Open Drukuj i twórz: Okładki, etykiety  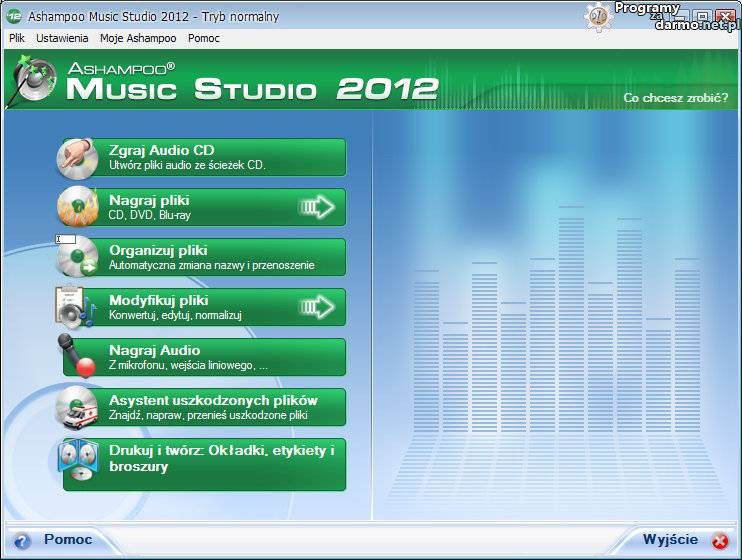point(204,464)
